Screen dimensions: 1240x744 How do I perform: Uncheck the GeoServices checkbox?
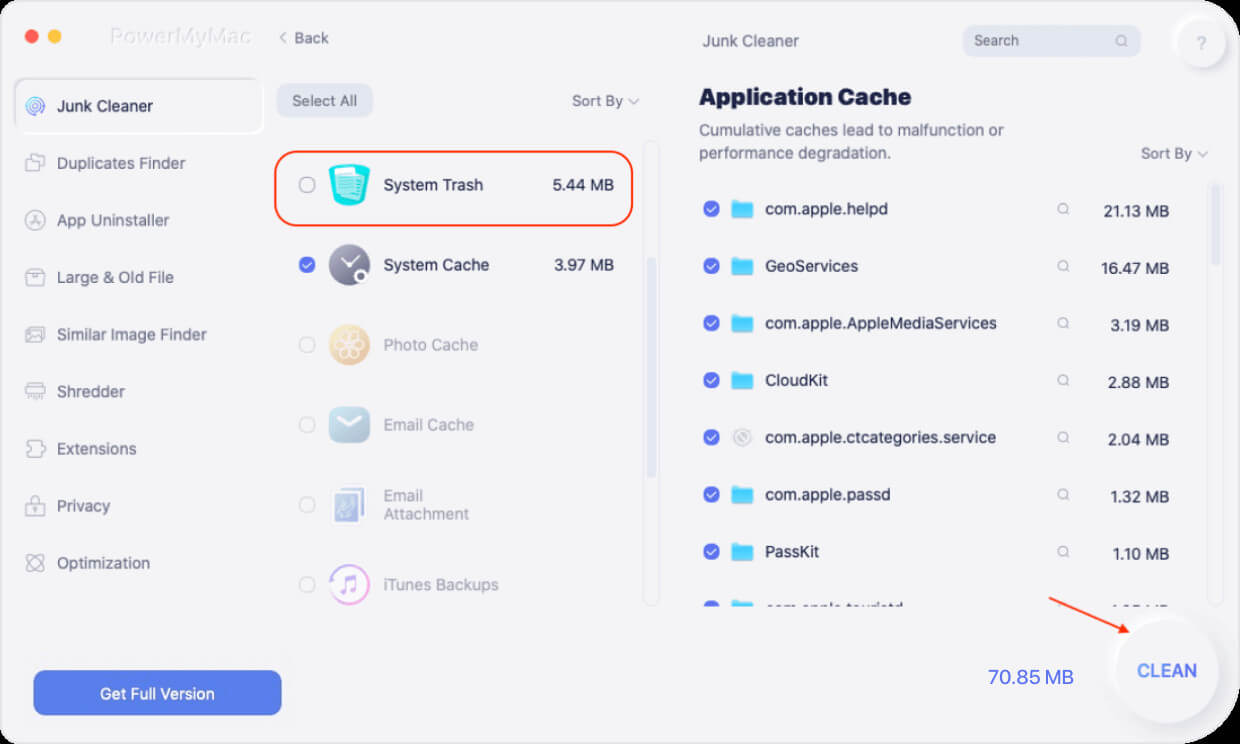[x=711, y=266]
